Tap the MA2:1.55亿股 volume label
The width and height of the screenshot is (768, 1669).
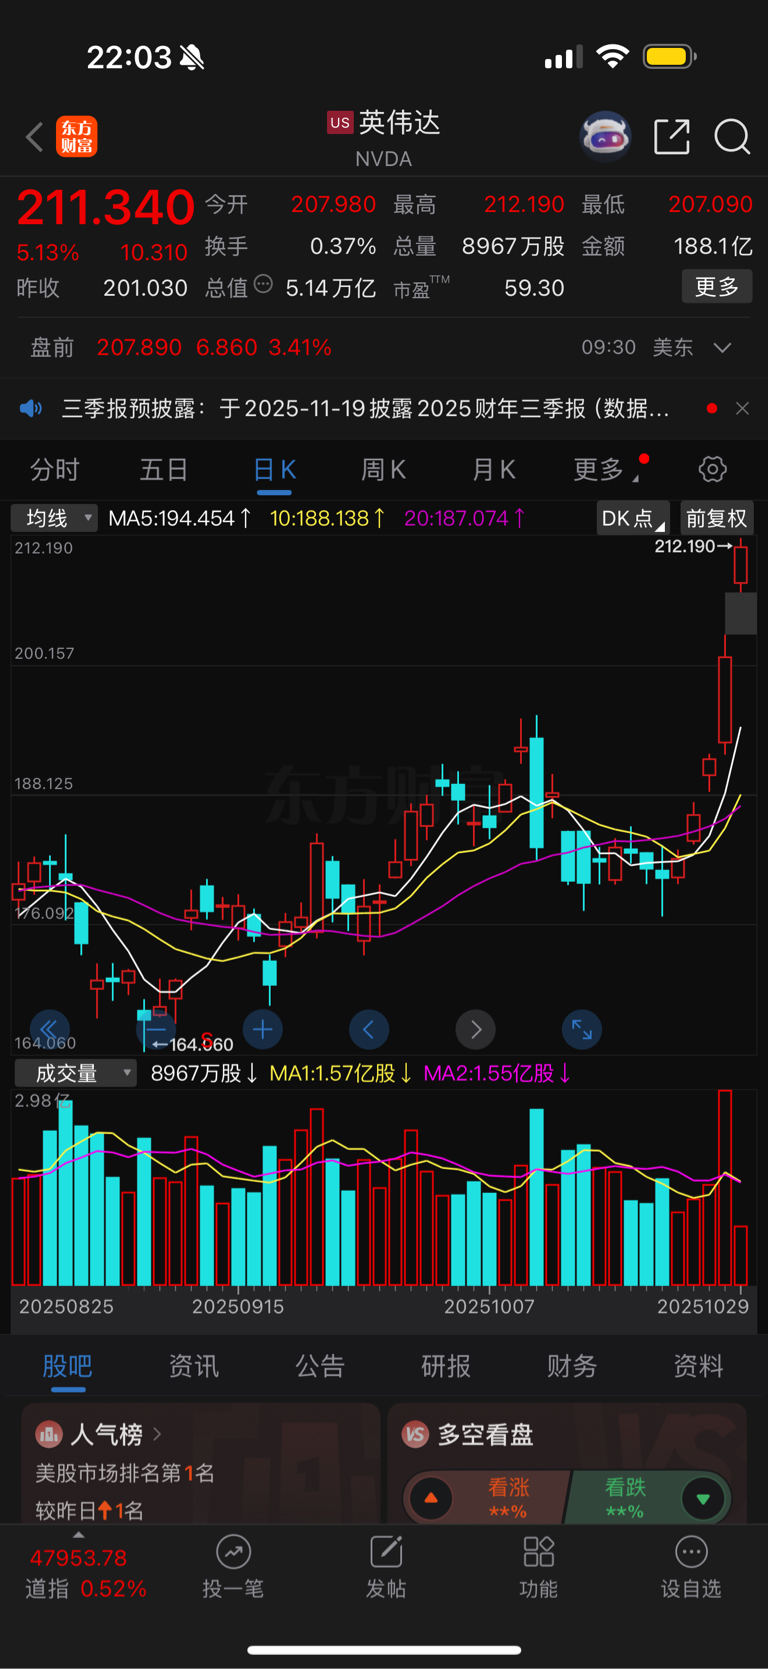[x=497, y=1073]
